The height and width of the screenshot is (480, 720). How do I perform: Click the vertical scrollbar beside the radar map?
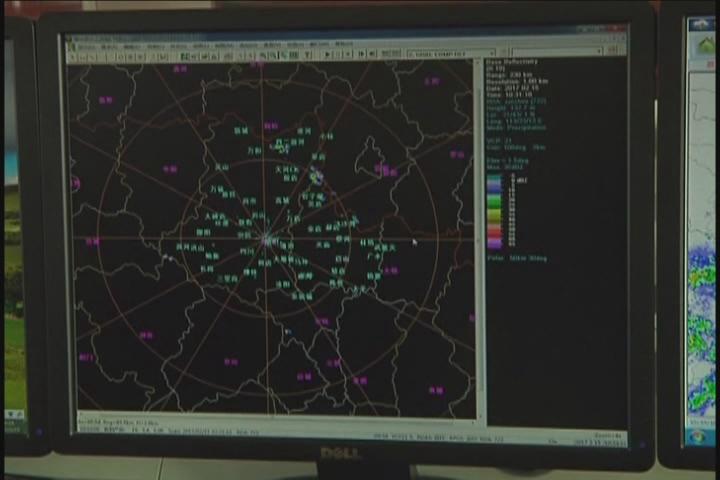[x=479, y=240]
